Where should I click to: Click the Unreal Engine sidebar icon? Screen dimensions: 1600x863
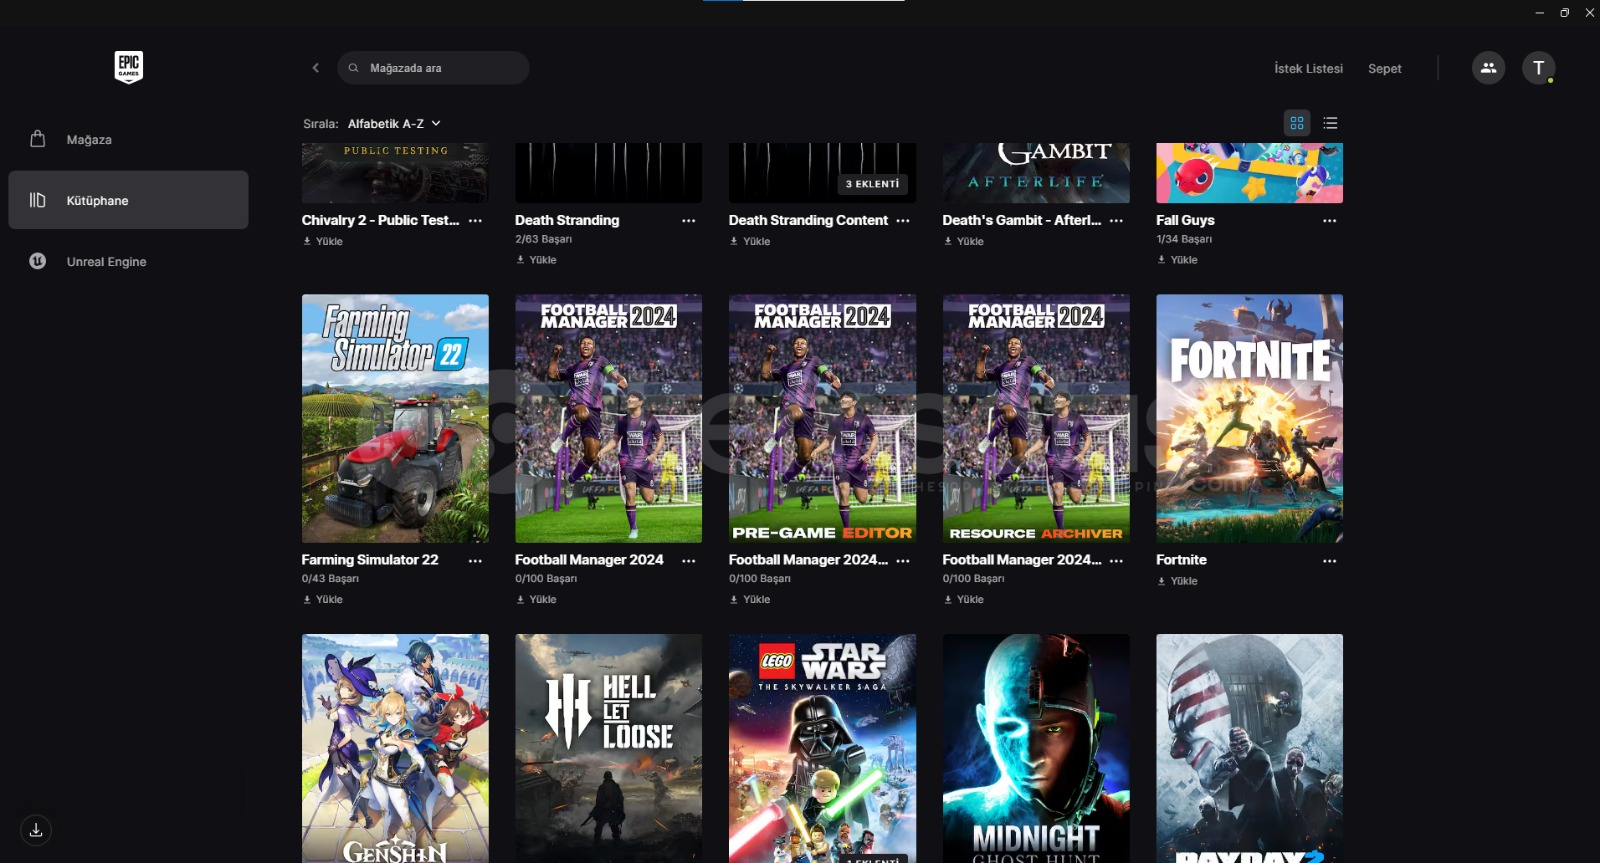pyautogui.click(x=38, y=261)
